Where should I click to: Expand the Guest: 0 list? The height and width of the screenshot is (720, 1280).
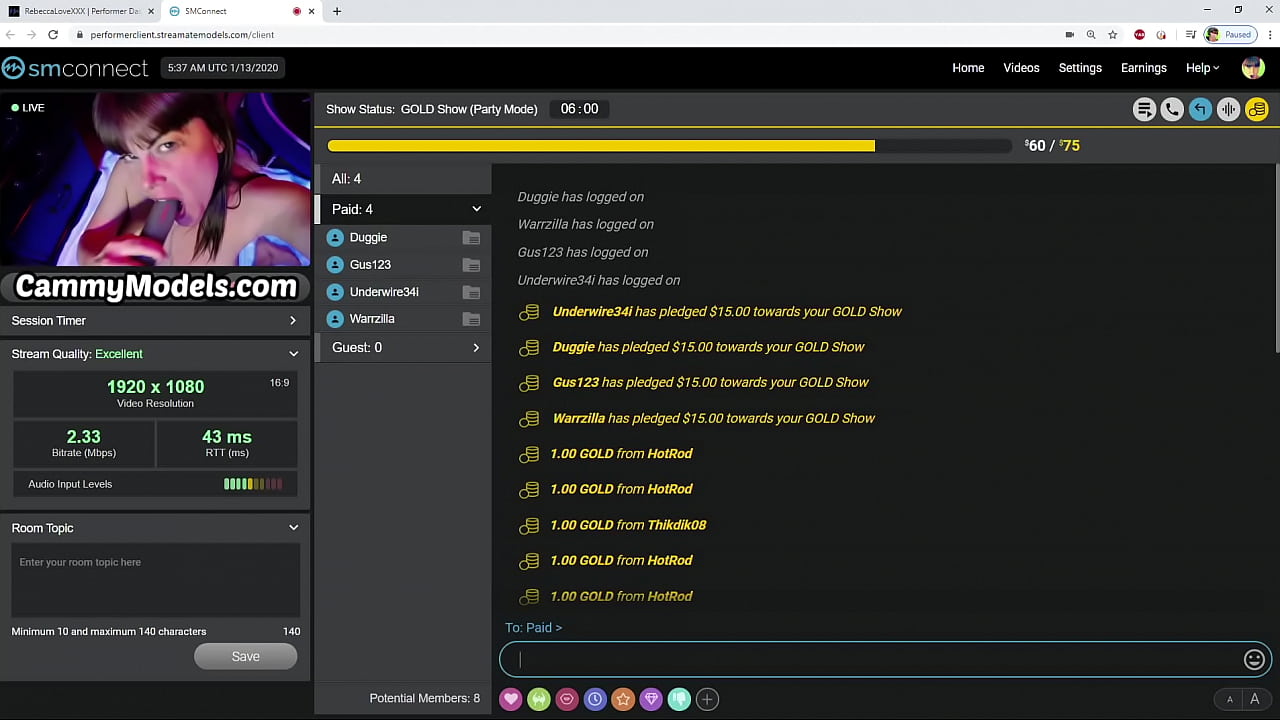475,348
